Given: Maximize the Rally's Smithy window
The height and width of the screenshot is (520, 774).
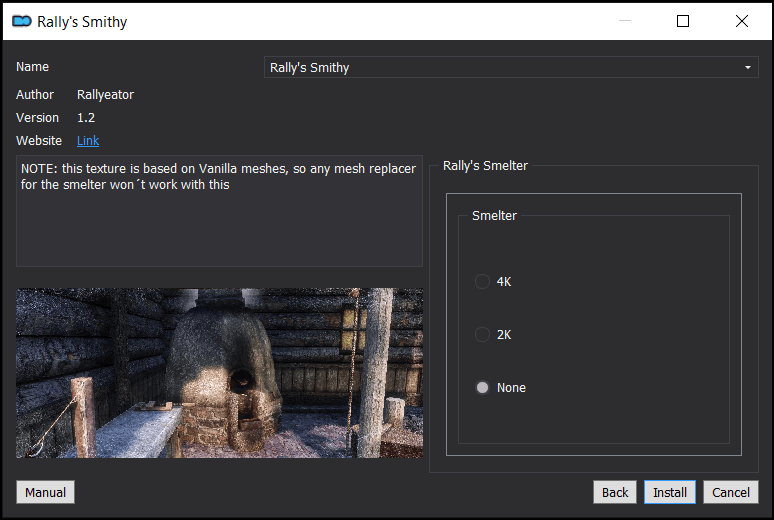Looking at the screenshot, I should pyautogui.click(x=683, y=21).
